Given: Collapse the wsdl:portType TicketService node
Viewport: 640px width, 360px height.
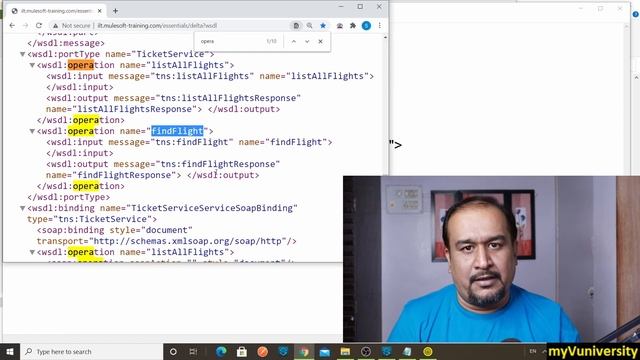Looking at the screenshot, I should 23,54.
